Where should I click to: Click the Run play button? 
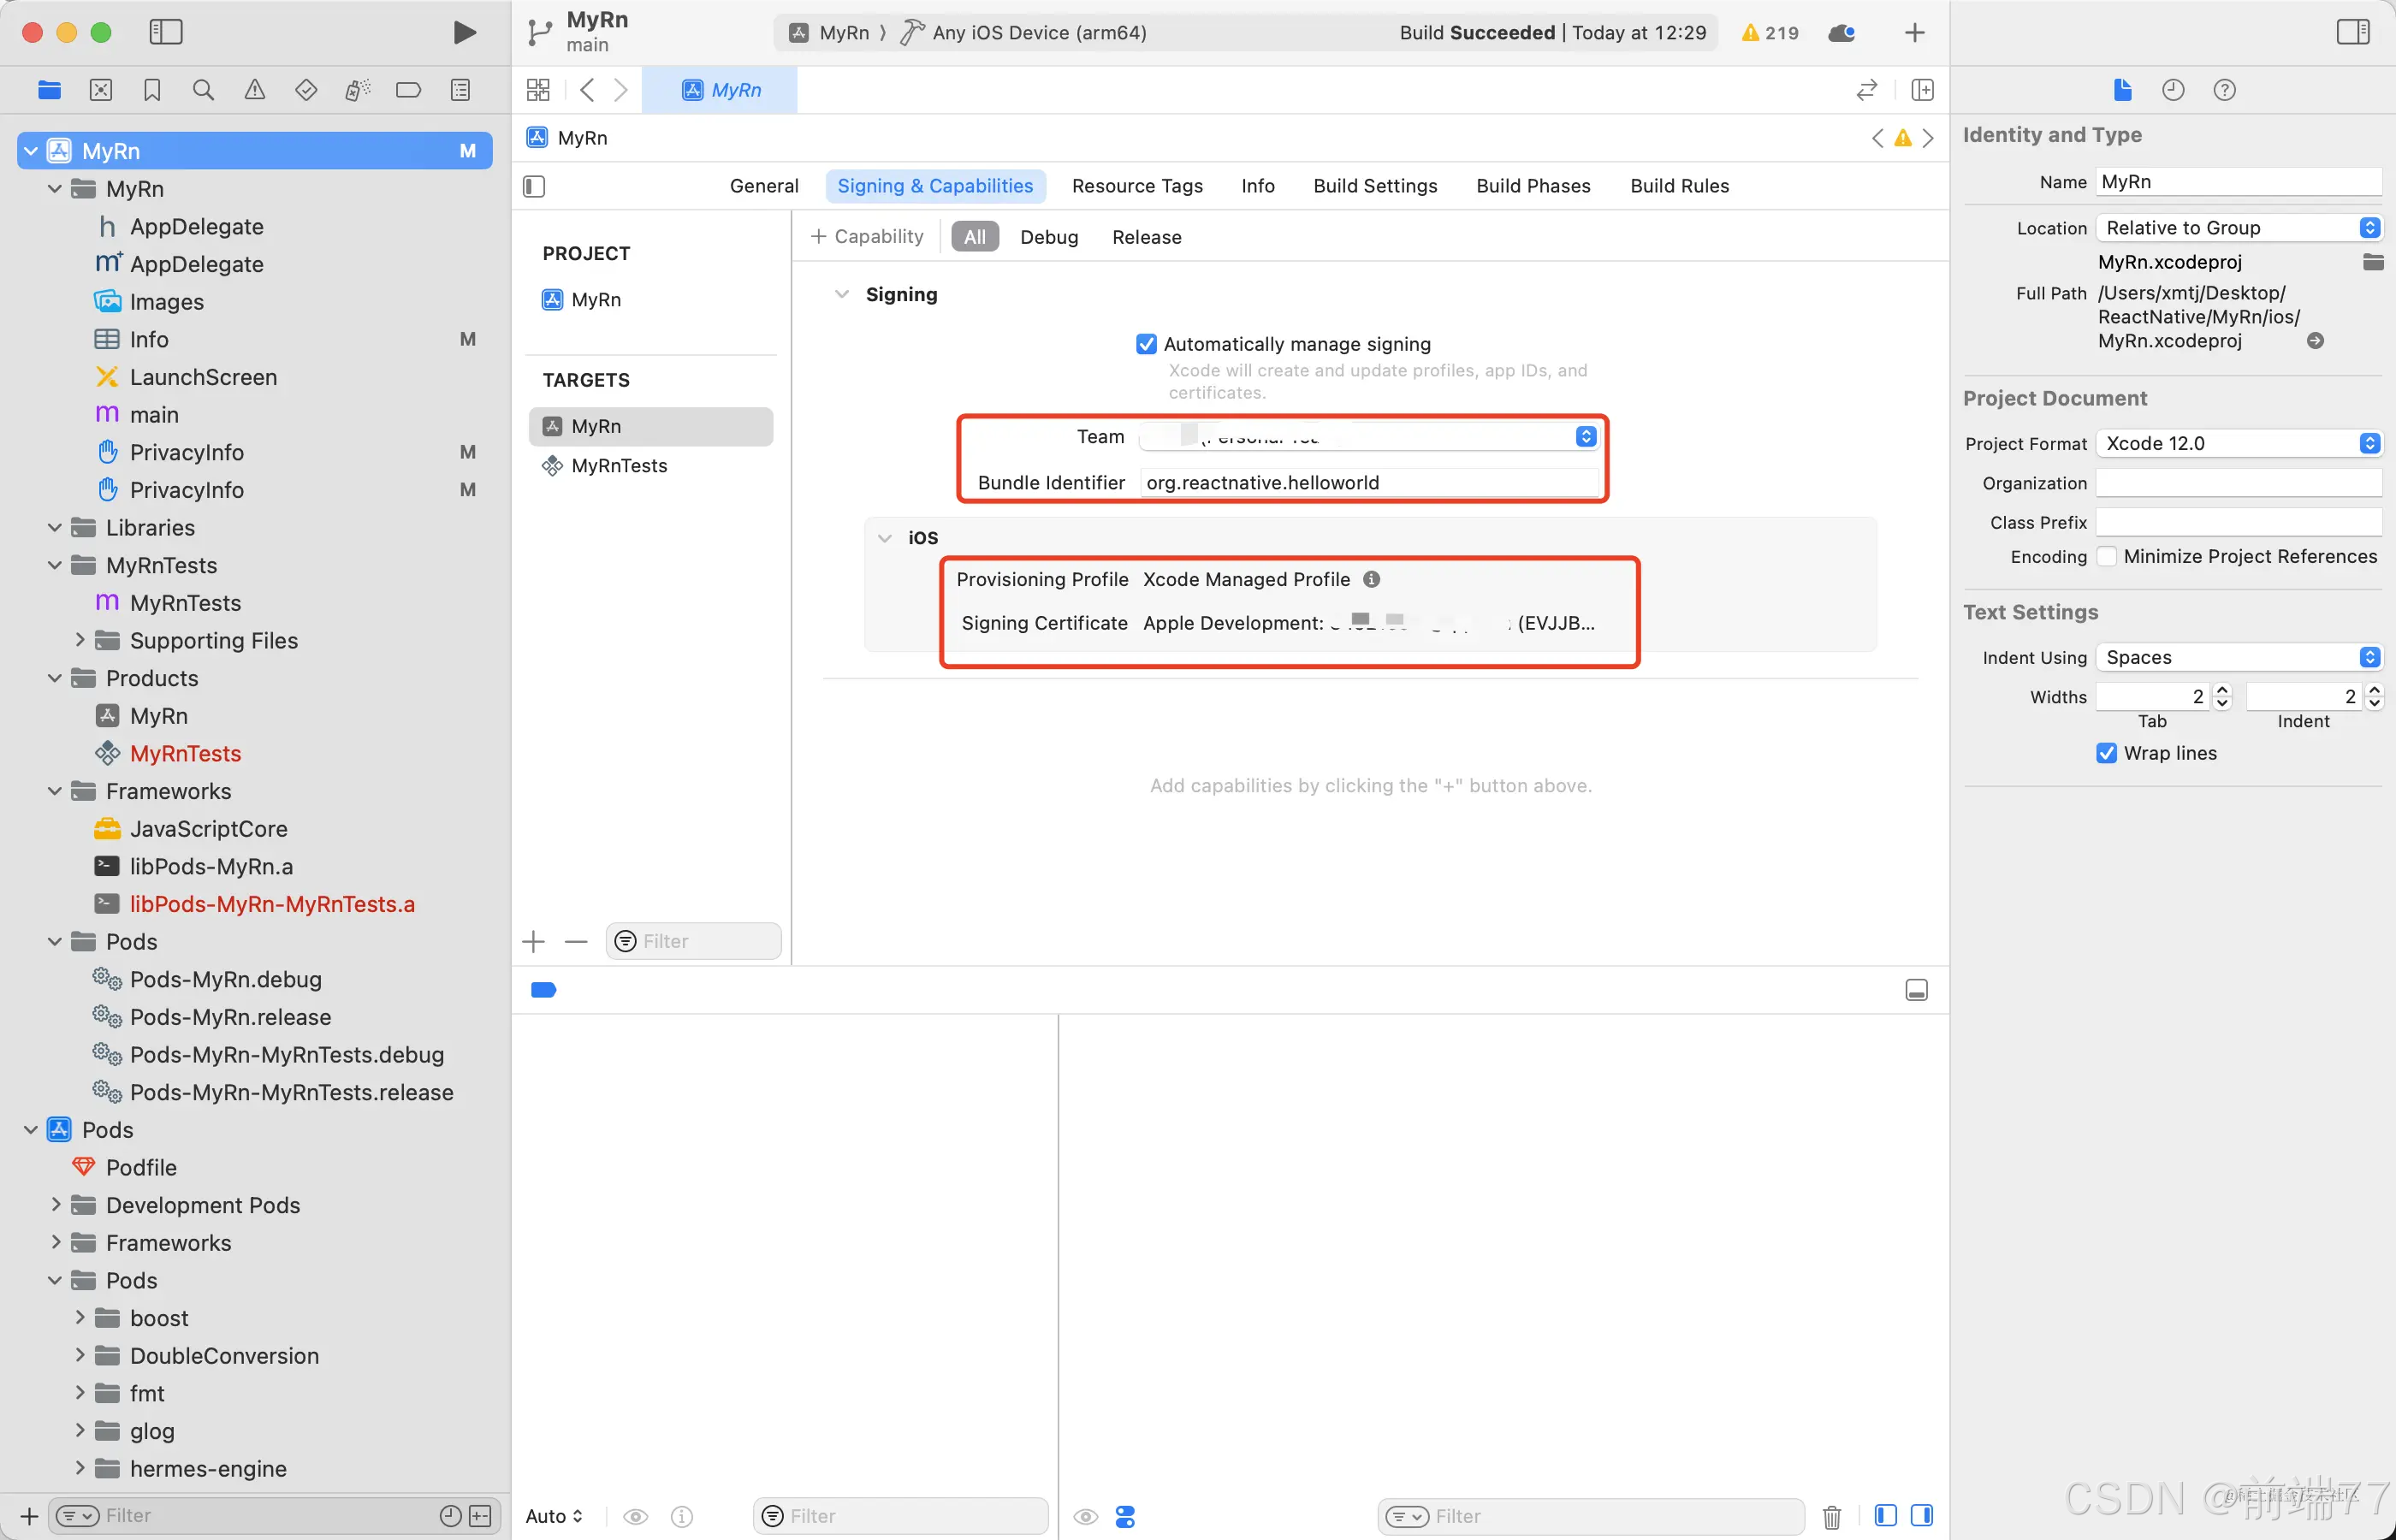(x=463, y=32)
